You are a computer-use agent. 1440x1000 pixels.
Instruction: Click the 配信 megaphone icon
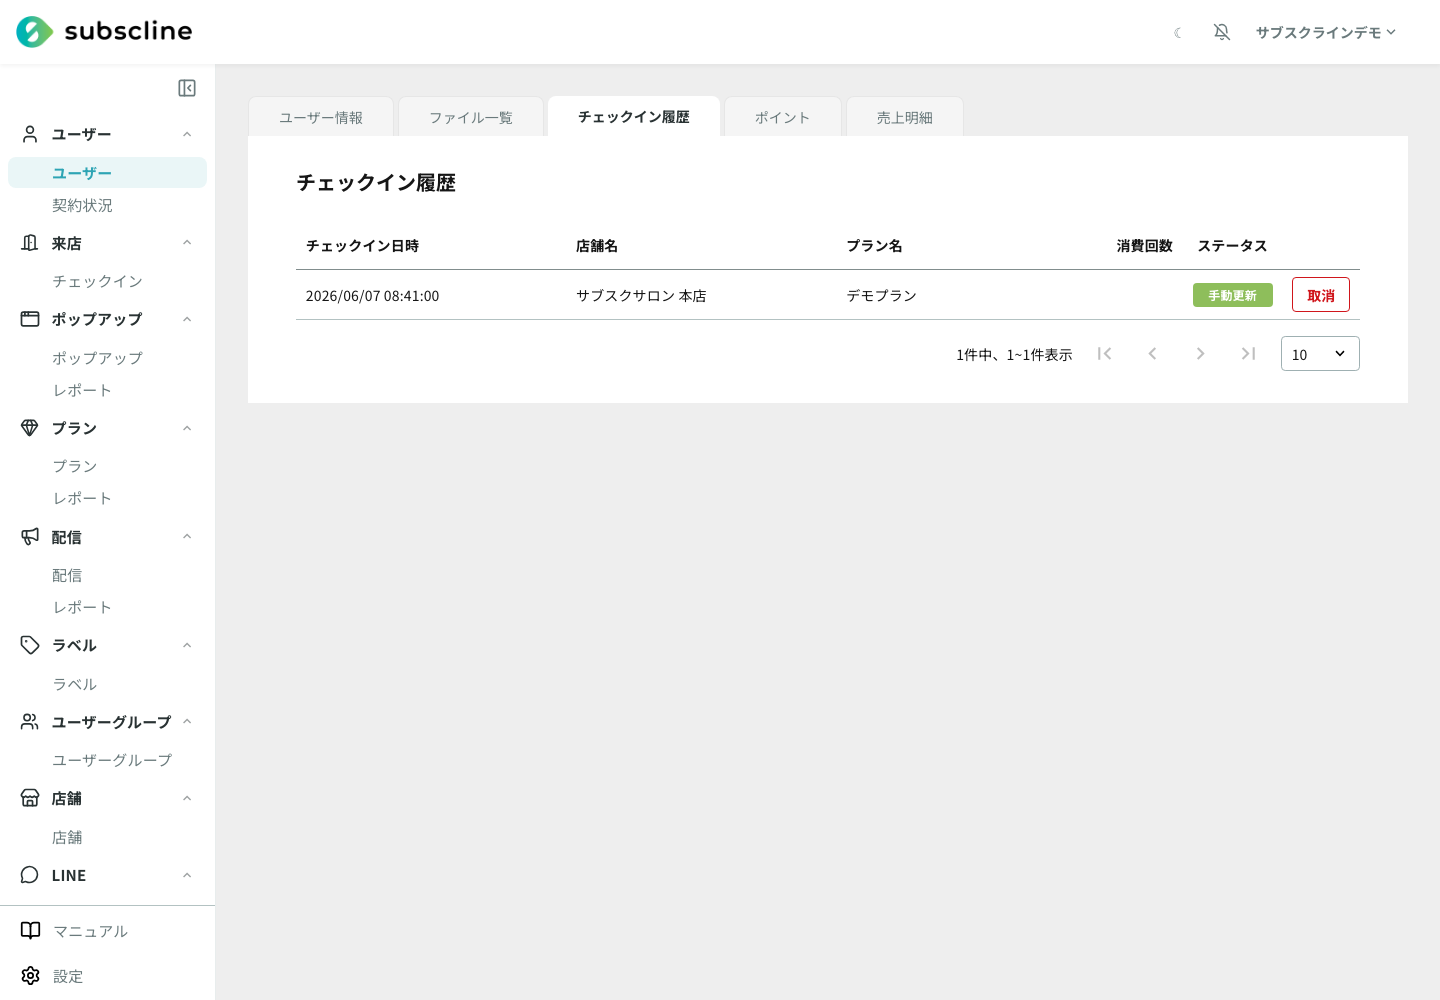point(30,537)
